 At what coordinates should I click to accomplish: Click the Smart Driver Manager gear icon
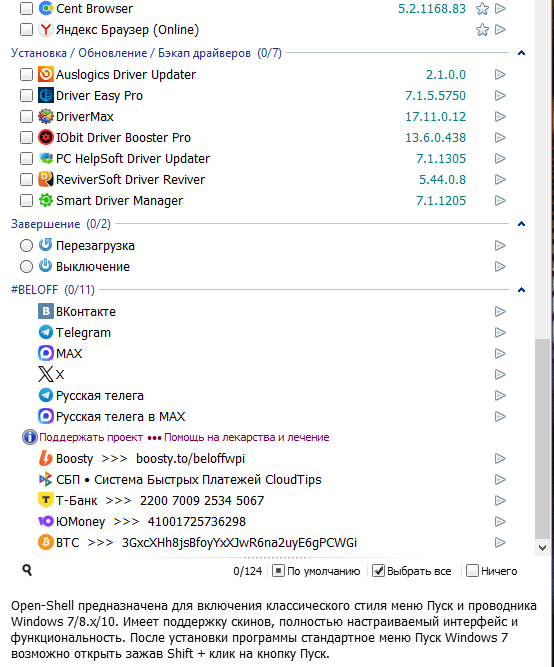point(46,200)
